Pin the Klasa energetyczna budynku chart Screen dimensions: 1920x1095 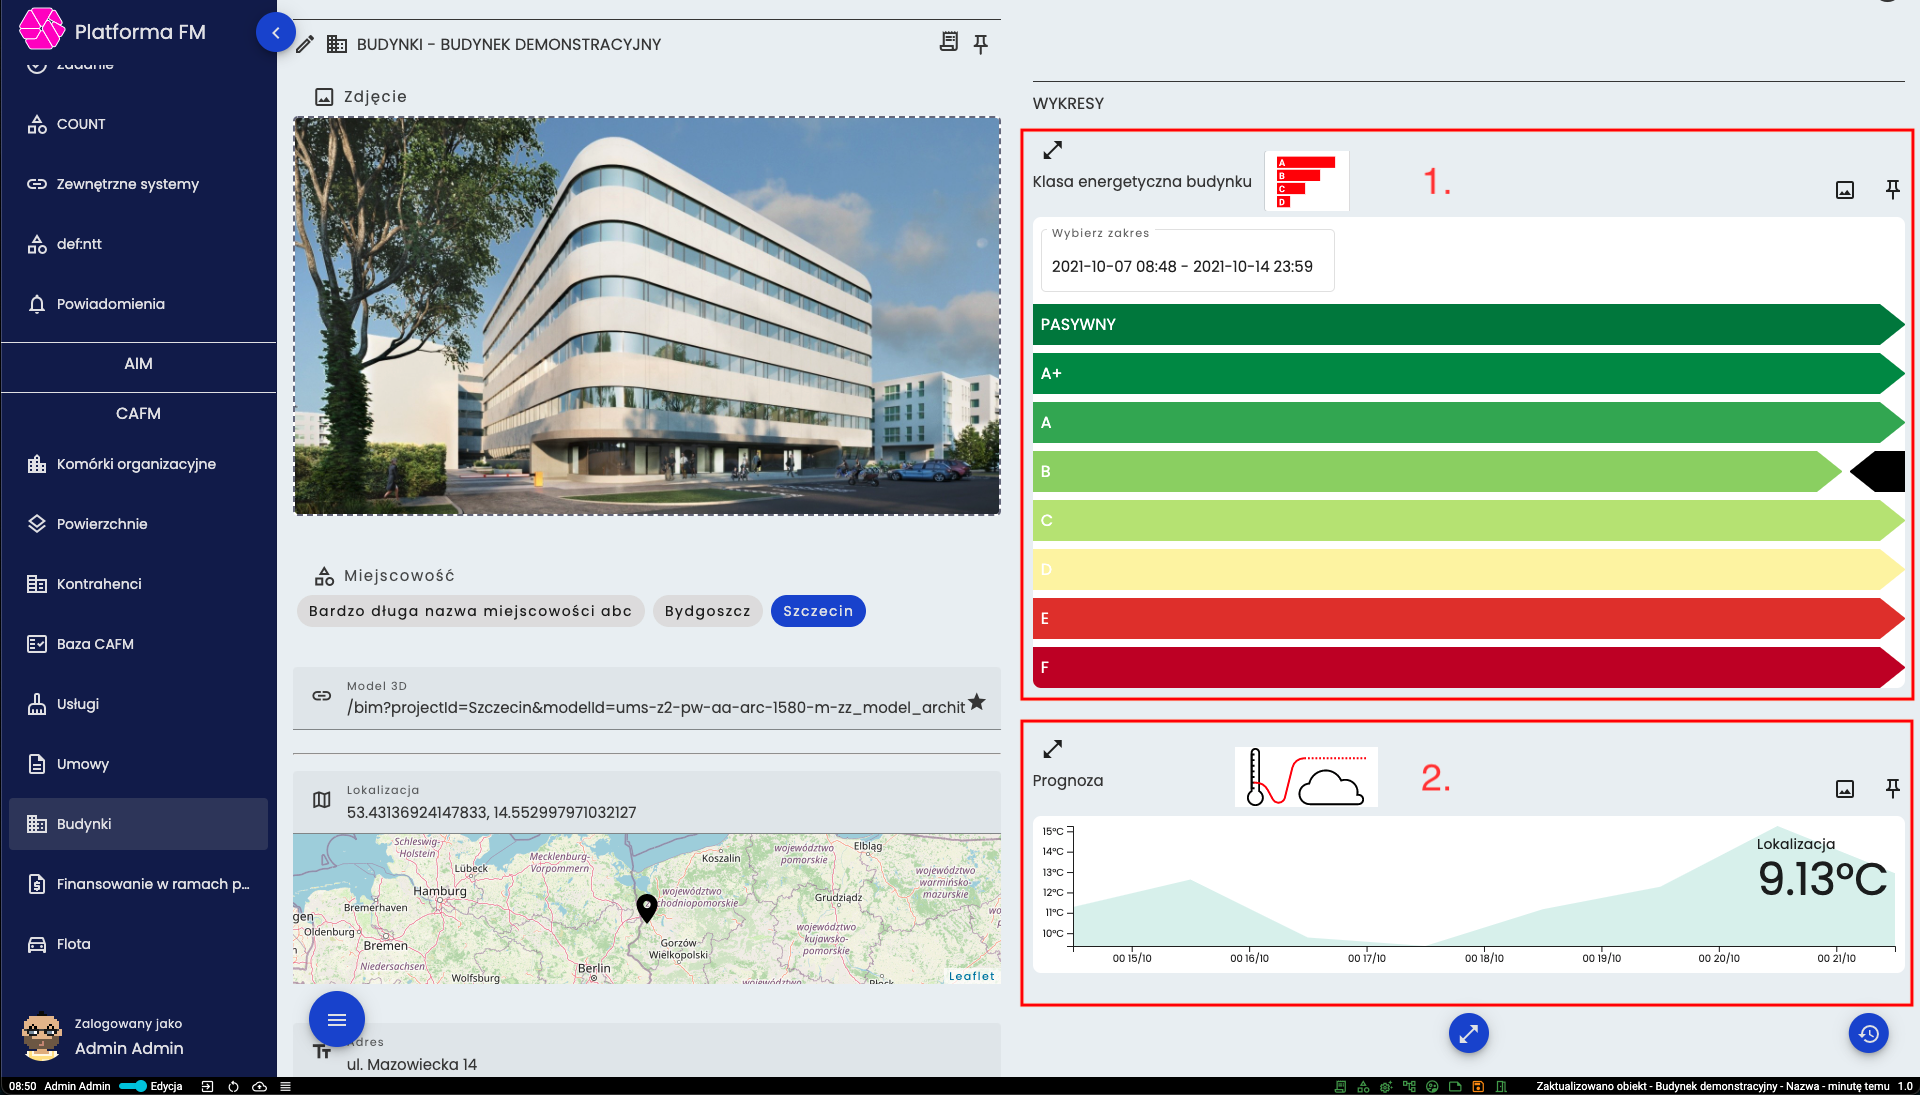(x=1893, y=189)
